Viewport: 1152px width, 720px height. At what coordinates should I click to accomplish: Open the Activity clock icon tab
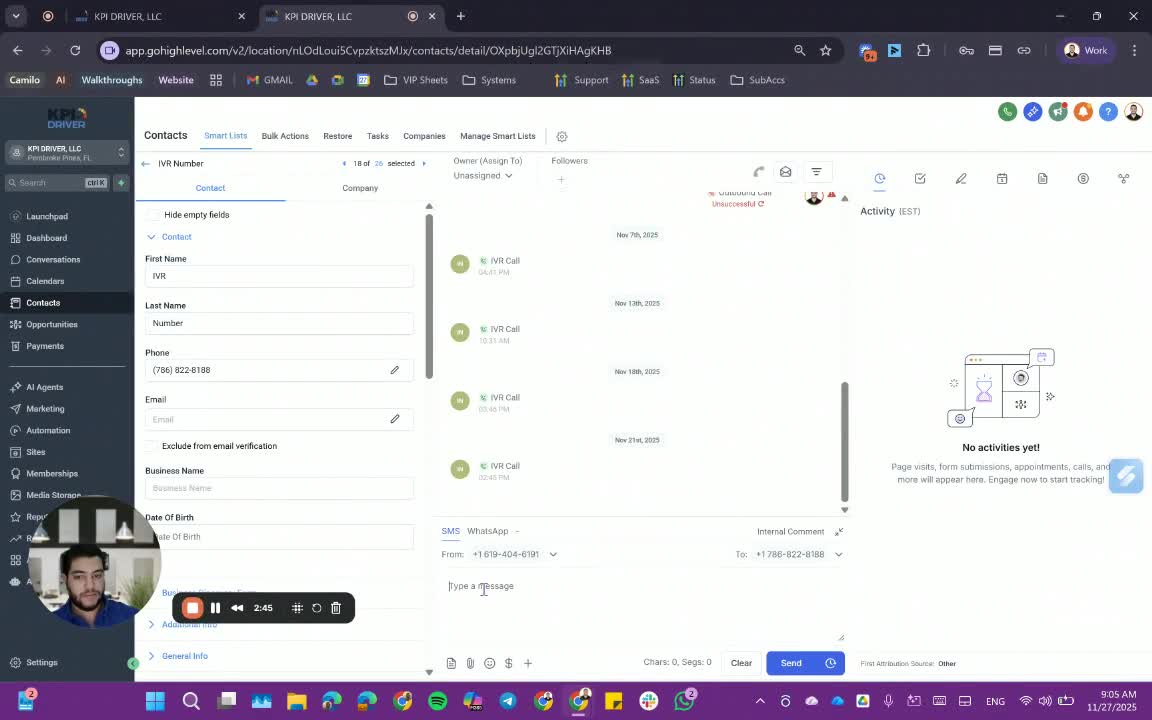pyautogui.click(x=879, y=179)
